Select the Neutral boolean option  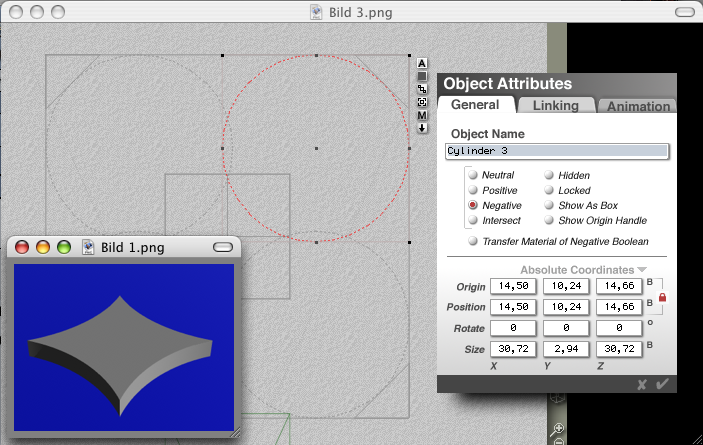(x=473, y=174)
